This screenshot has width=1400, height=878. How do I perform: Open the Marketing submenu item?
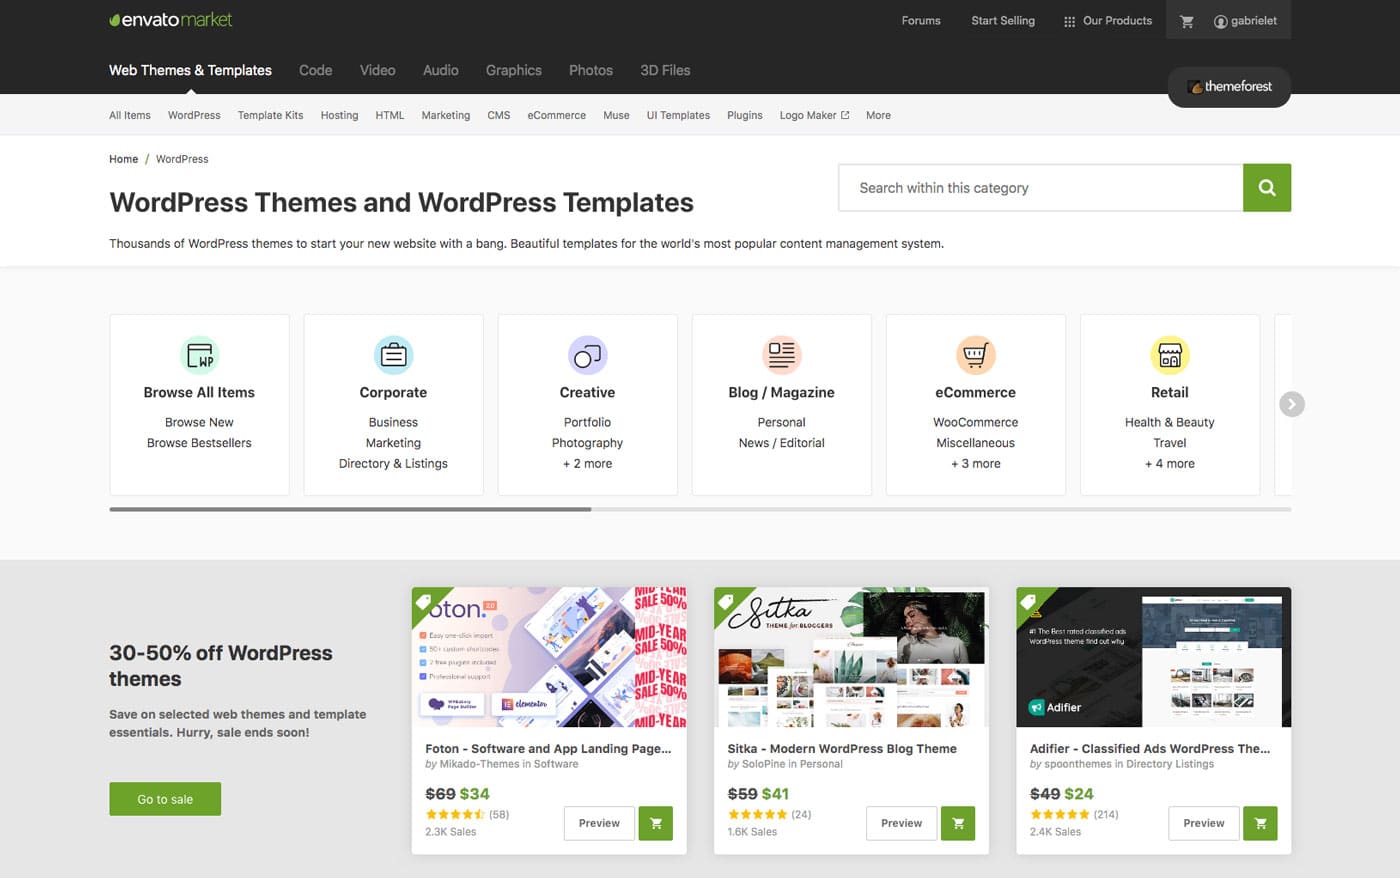pyautogui.click(x=446, y=115)
